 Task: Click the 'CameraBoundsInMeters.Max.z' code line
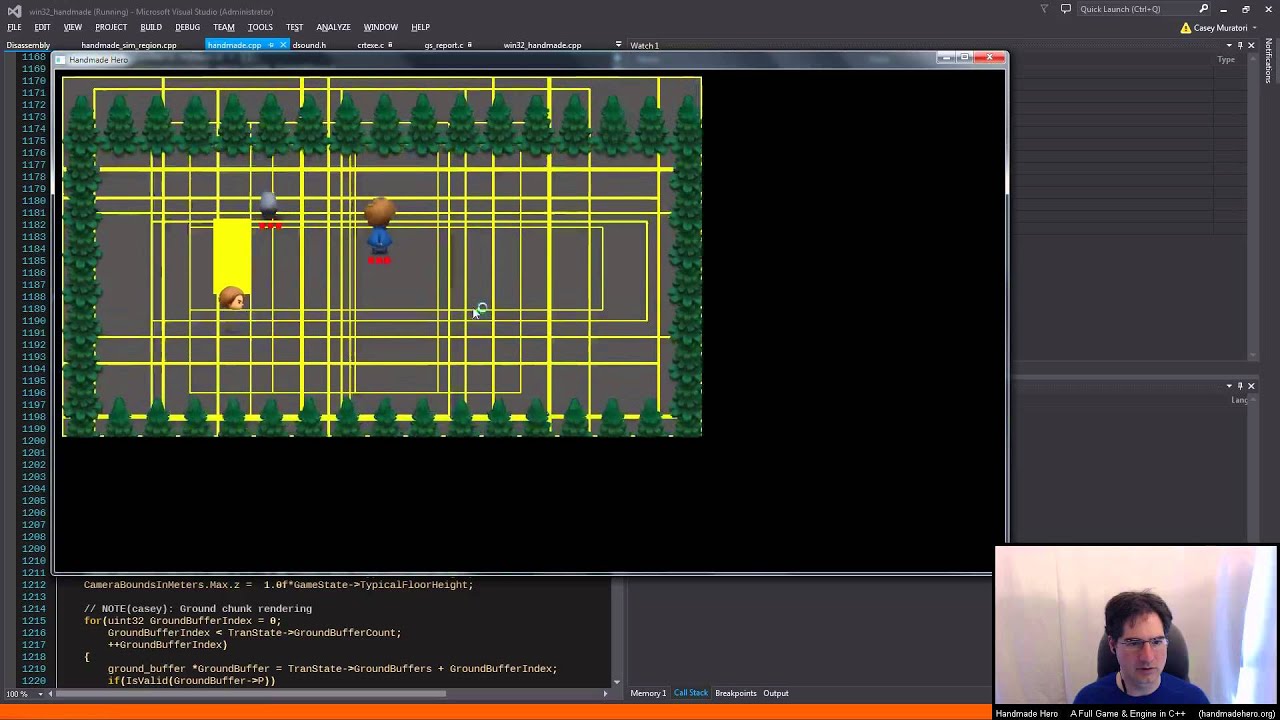click(278, 585)
